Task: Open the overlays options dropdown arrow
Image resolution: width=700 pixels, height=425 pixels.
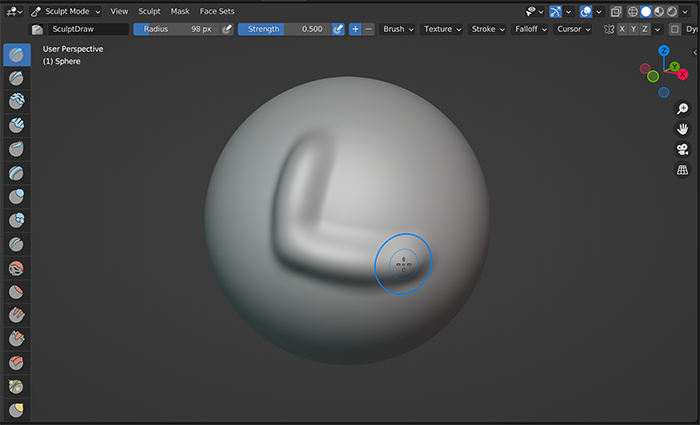Action: click(599, 12)
